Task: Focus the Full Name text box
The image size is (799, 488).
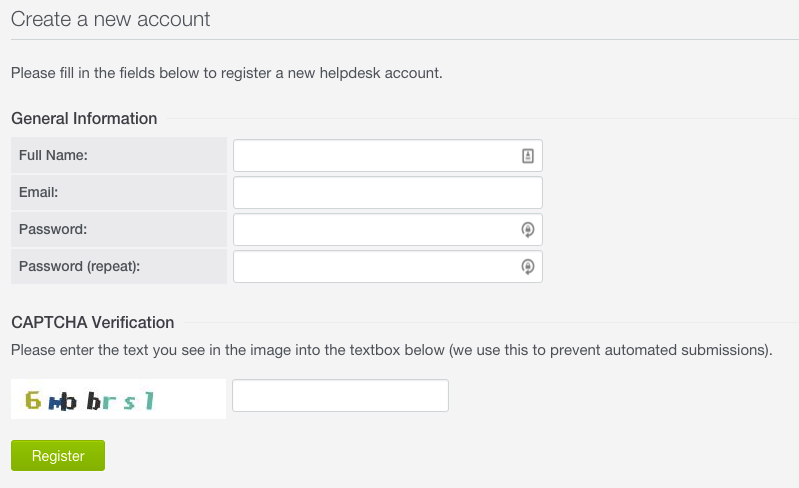Action: coord(388,155)
